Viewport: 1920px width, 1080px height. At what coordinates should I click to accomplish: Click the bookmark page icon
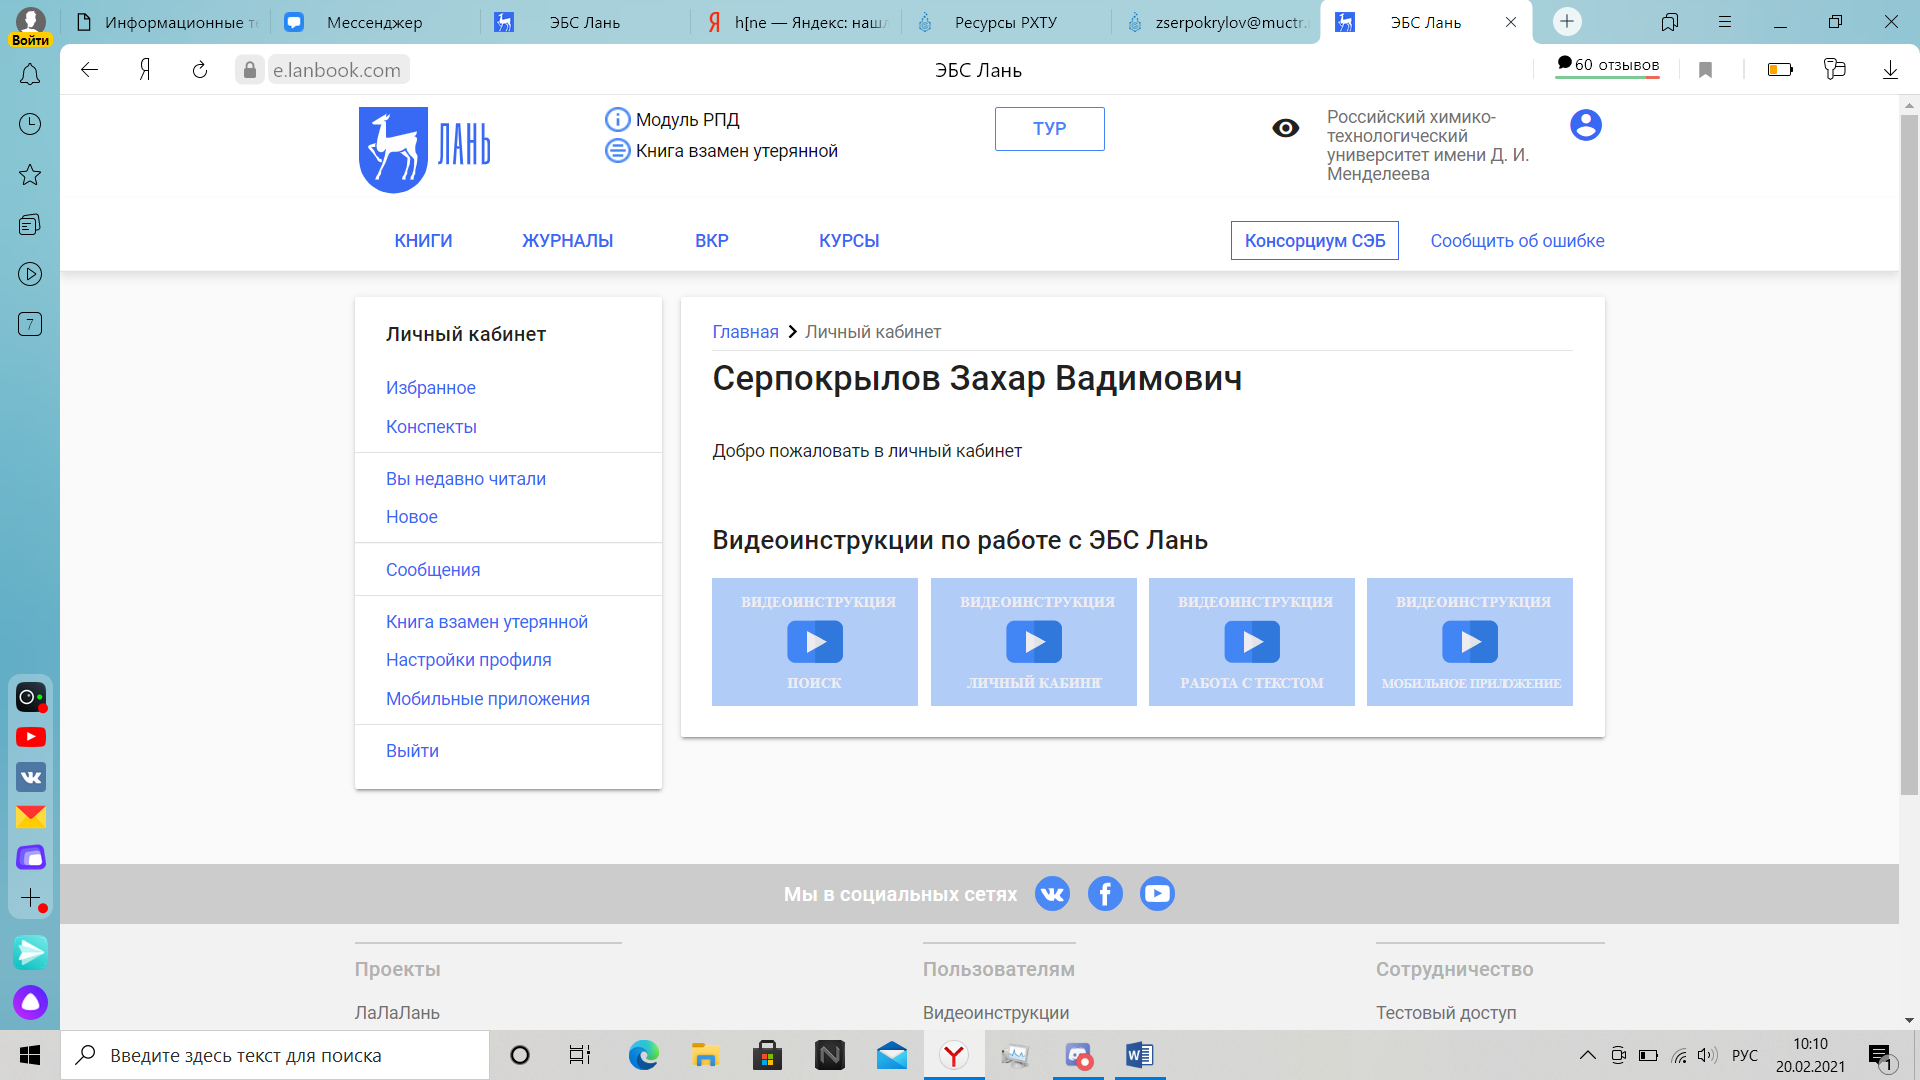coord(1706,70)
